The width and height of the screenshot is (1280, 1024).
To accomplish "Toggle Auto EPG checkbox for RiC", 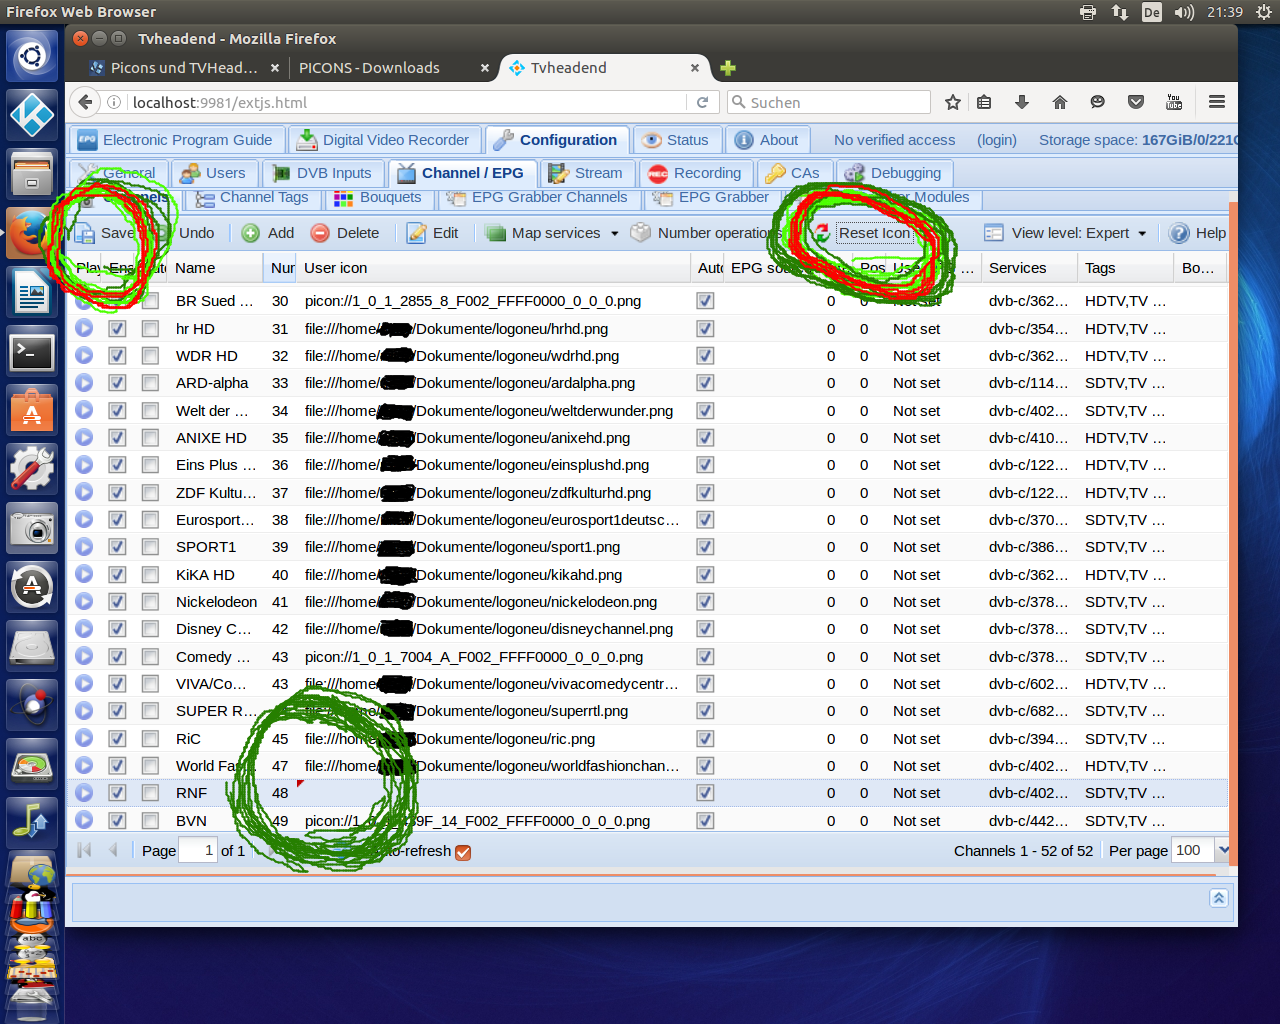I will (705, 738).
